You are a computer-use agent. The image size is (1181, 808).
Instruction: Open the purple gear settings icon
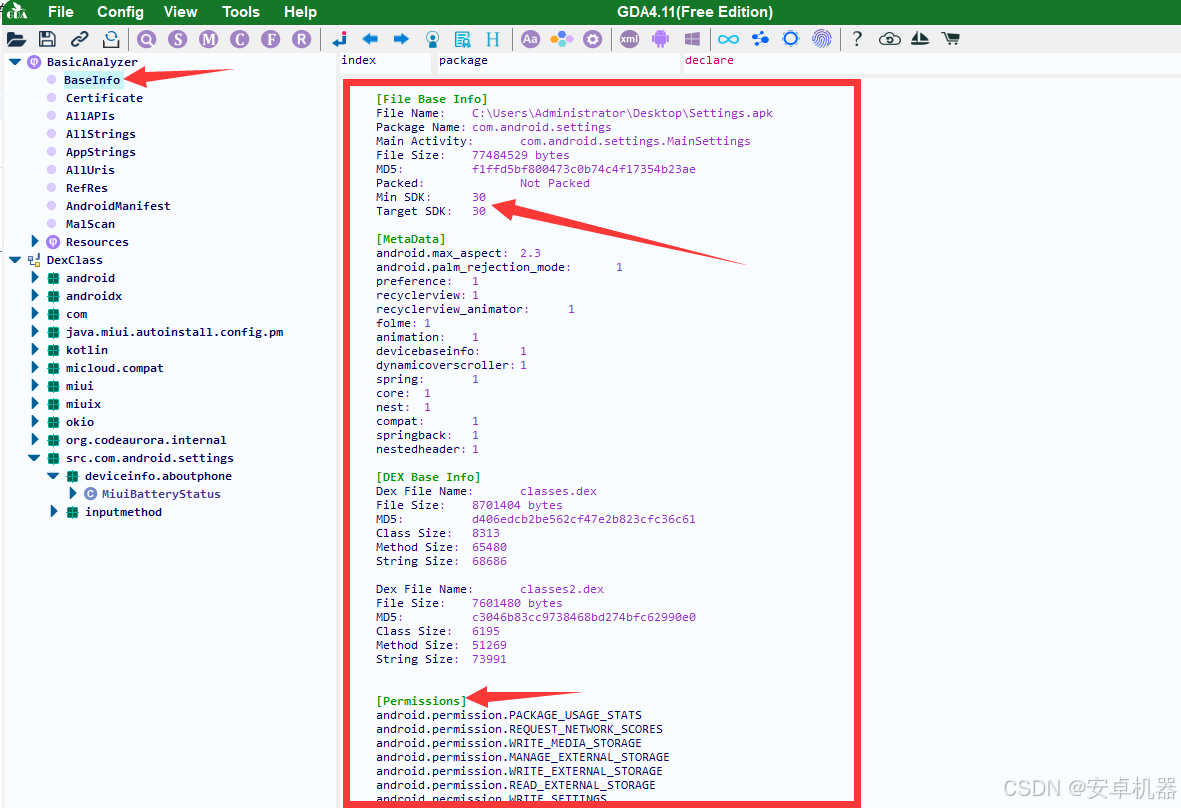coord(593,39)
